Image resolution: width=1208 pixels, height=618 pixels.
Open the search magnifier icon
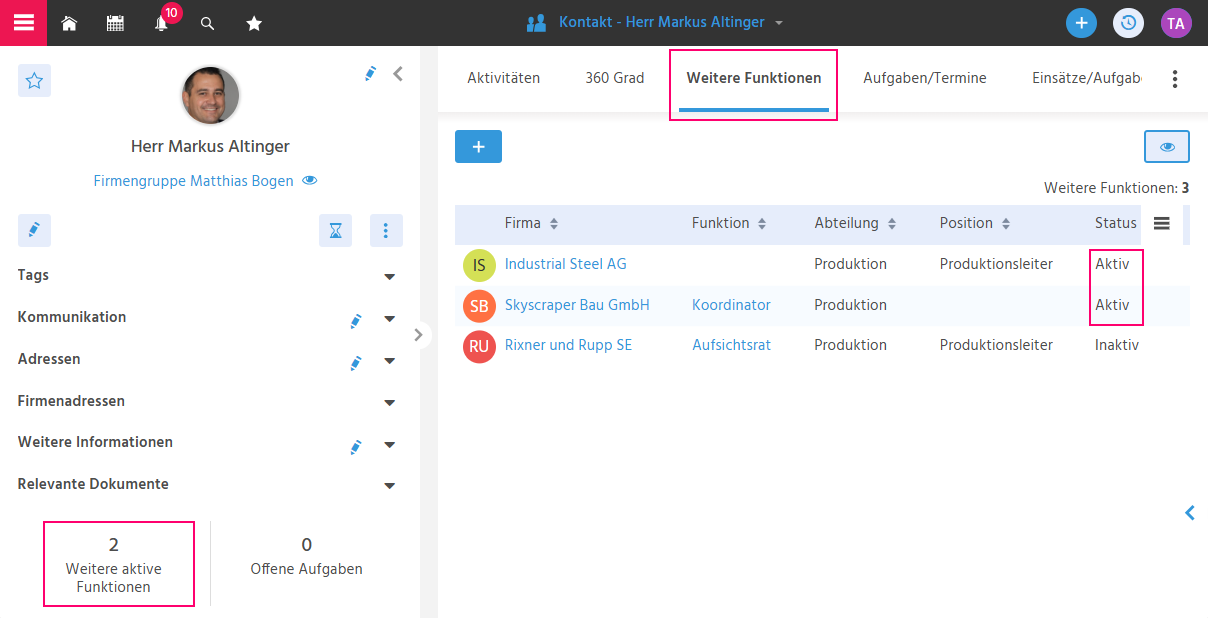[x=208, y=23]
